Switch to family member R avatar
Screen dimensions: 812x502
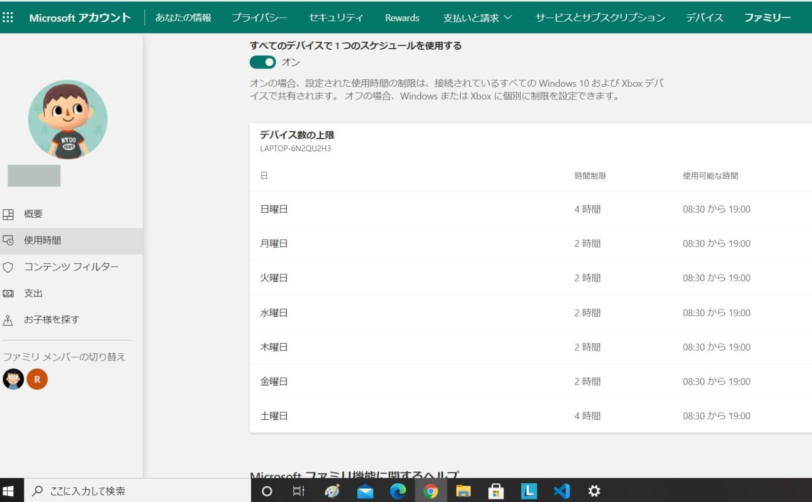[x=37, y=379]
